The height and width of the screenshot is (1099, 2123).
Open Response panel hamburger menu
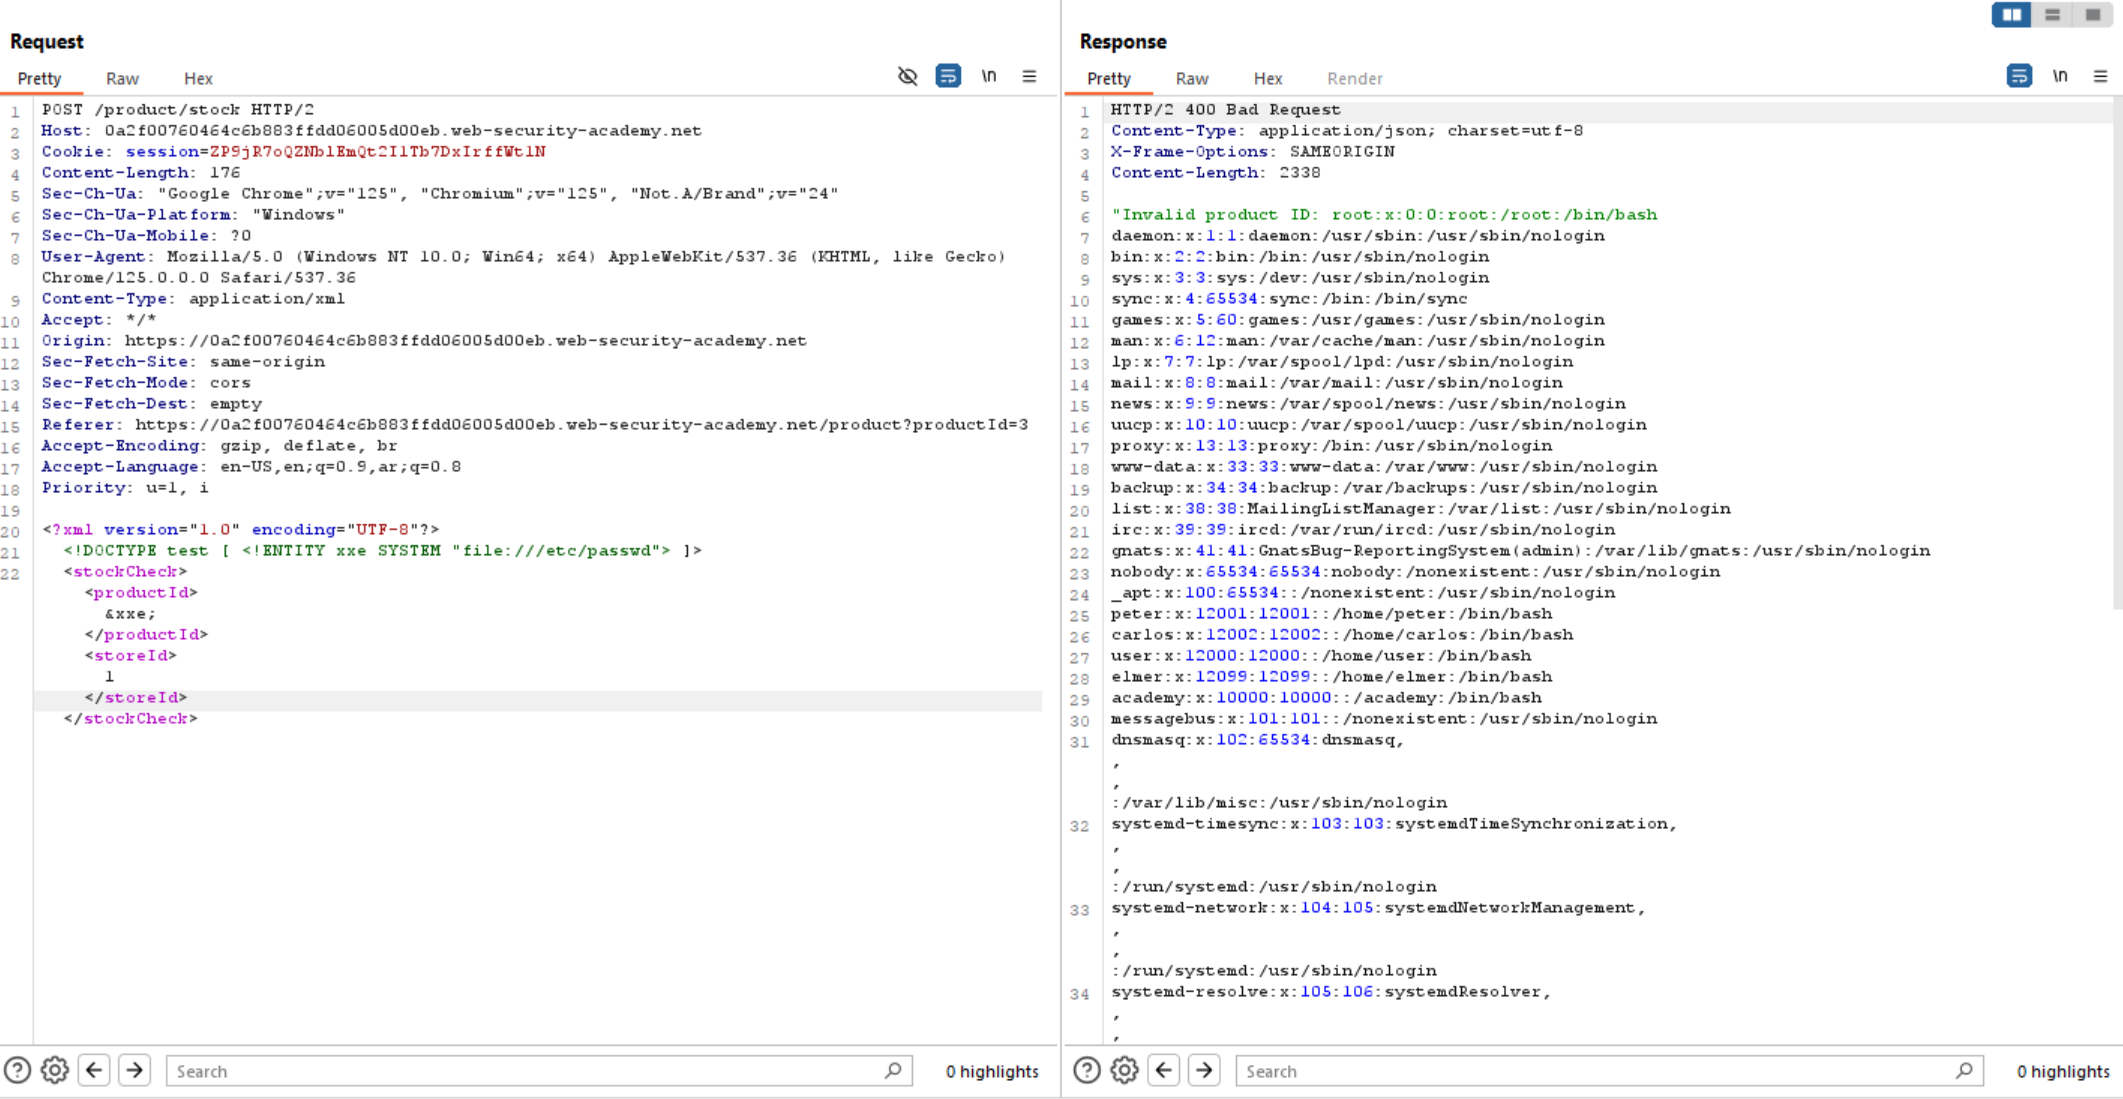[x=2100, y=76]
